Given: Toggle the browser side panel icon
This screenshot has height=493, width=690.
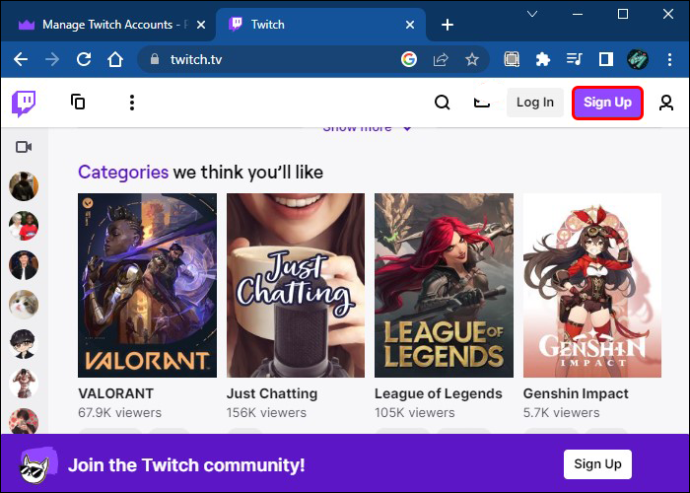Looking at the screenshot, I should coord(606,59).
